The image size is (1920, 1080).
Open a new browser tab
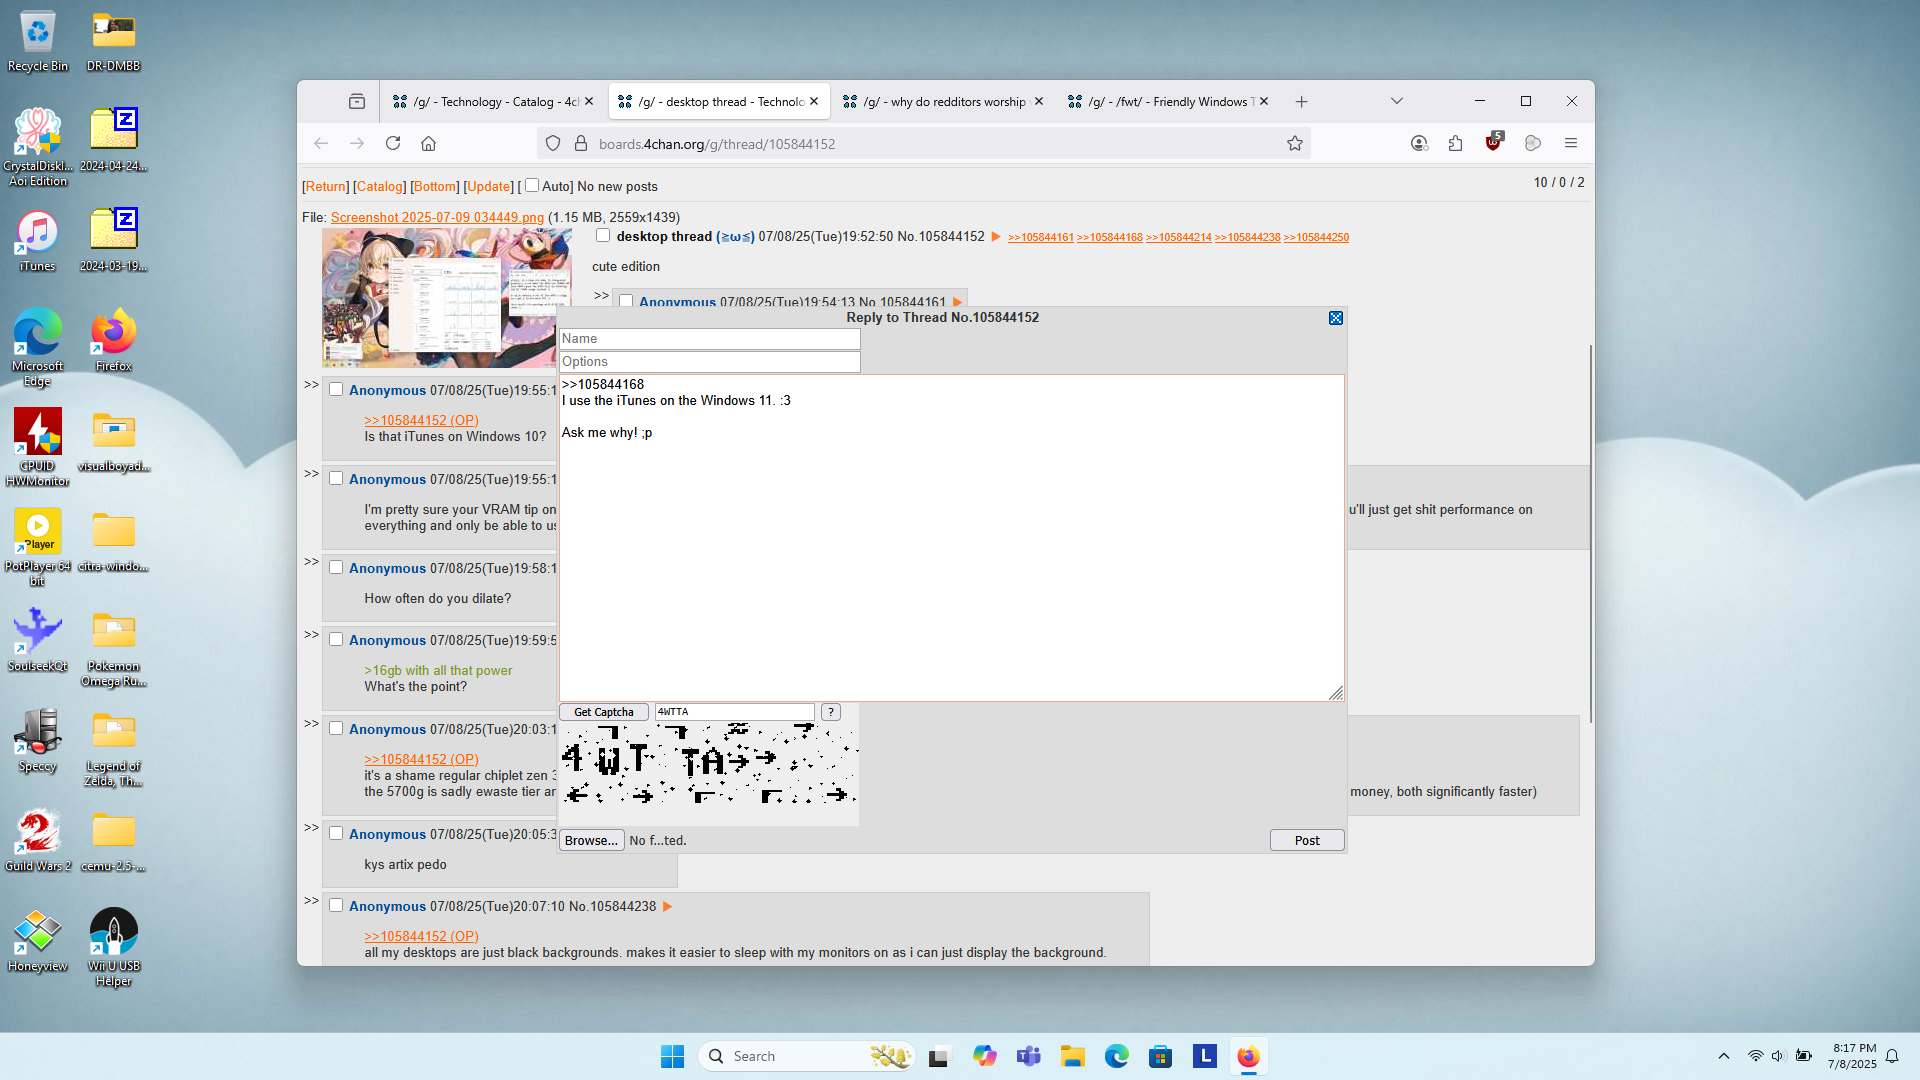tap(1301, 102)
